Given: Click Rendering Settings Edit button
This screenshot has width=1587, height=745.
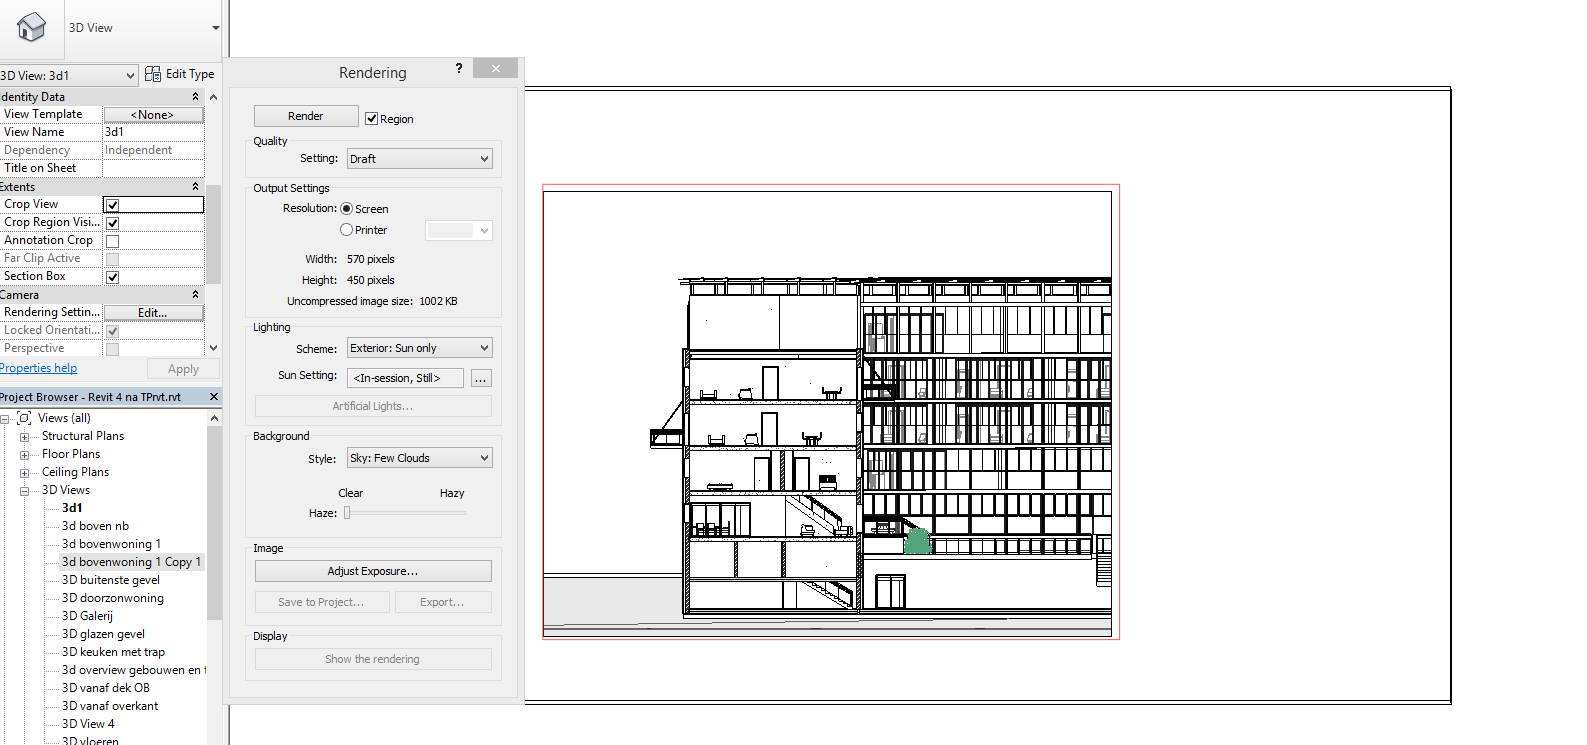Looking at the screenshot, I should tap(153, 313).
